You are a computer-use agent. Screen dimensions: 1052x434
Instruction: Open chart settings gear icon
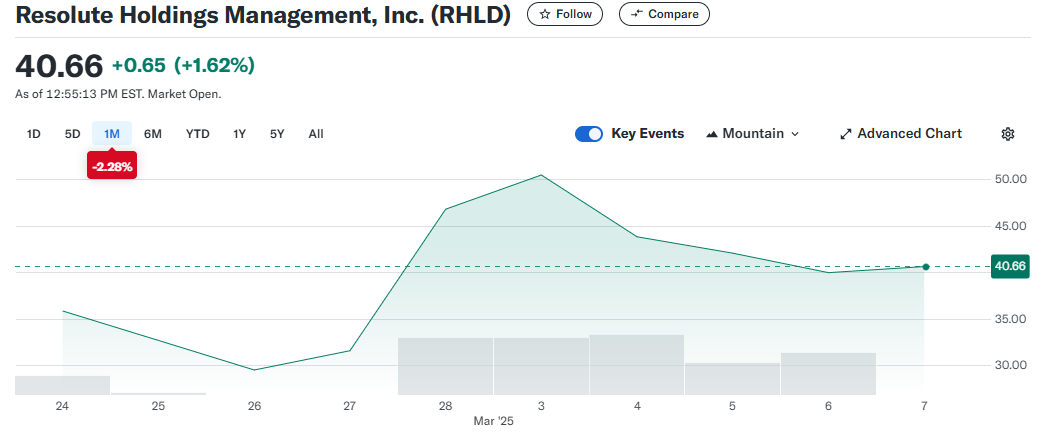point(1007,134)
